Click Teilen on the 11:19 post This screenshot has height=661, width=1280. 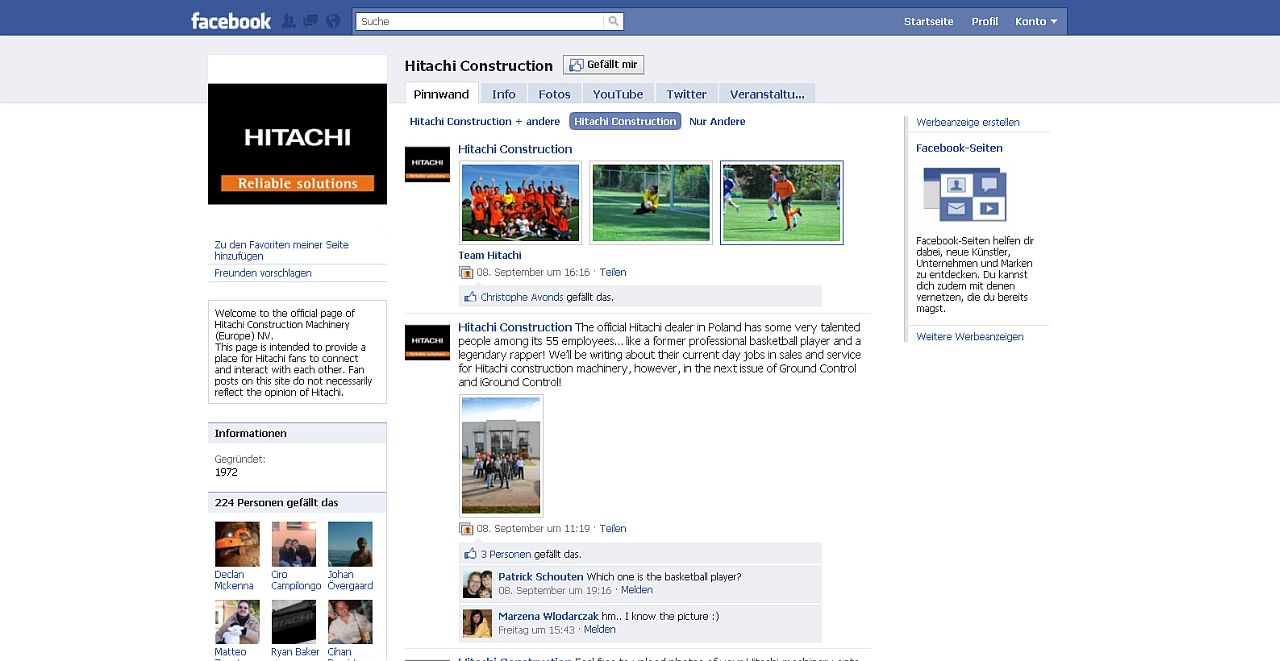pos(613,528)
